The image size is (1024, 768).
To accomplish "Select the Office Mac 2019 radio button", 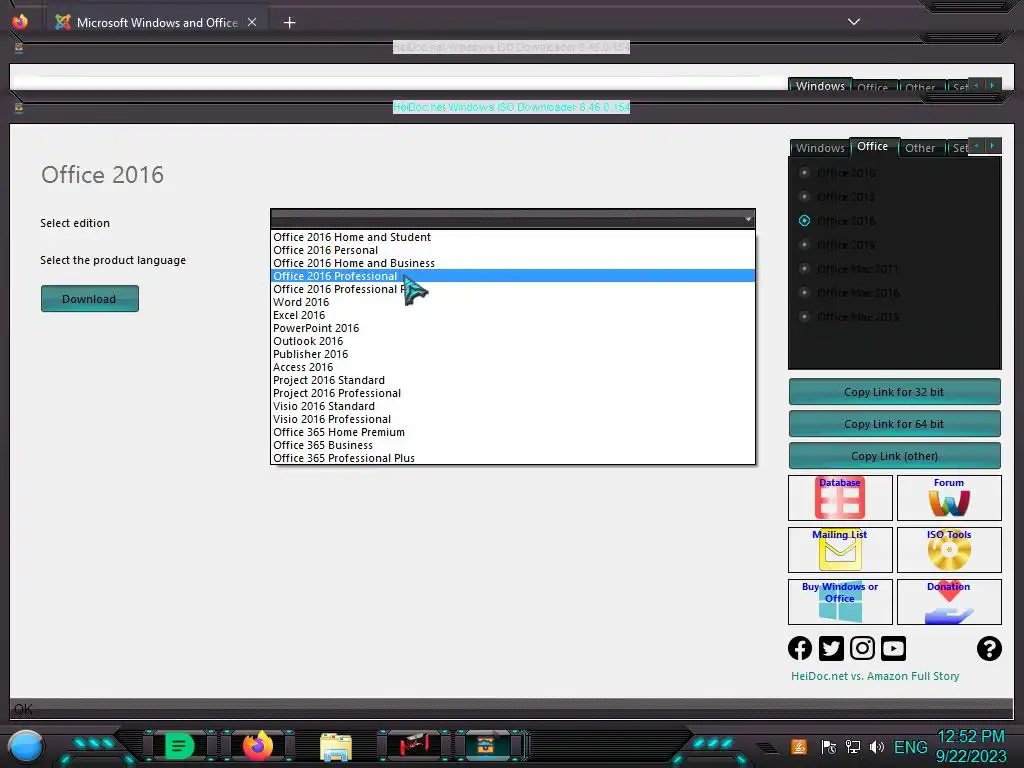I will [805, 316].
